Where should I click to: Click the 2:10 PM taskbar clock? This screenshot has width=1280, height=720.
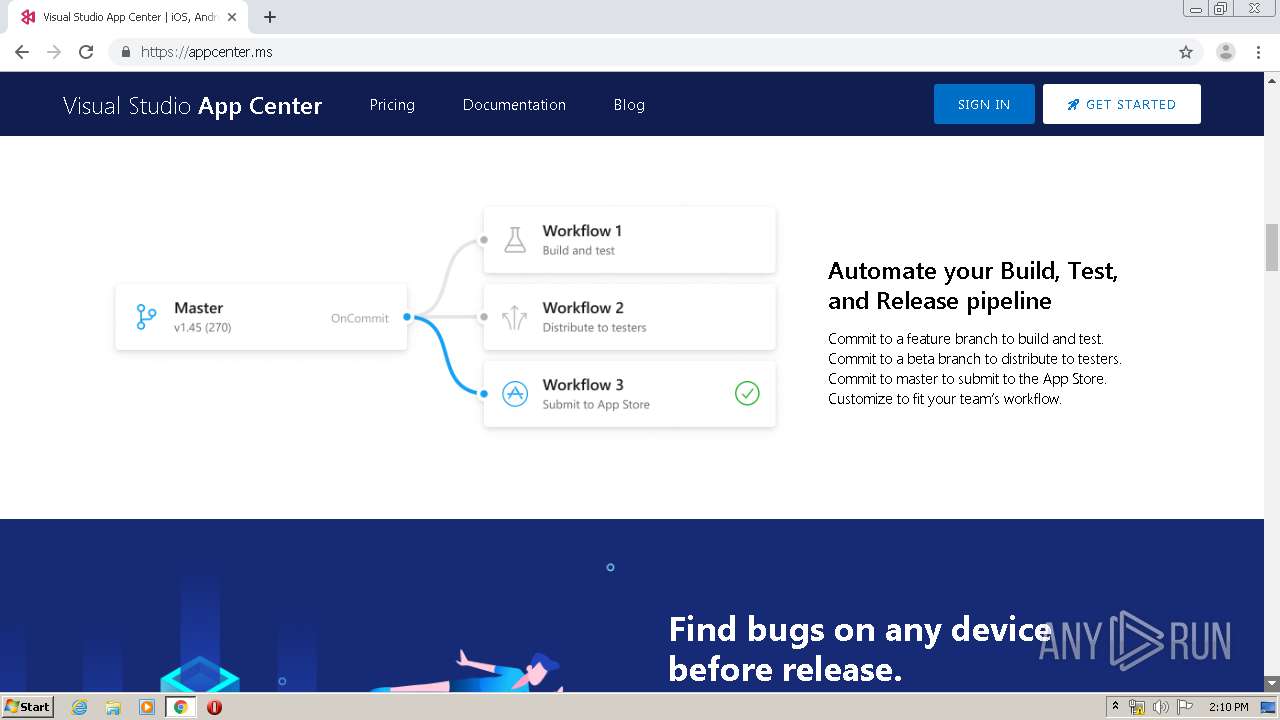point(1228,707)
